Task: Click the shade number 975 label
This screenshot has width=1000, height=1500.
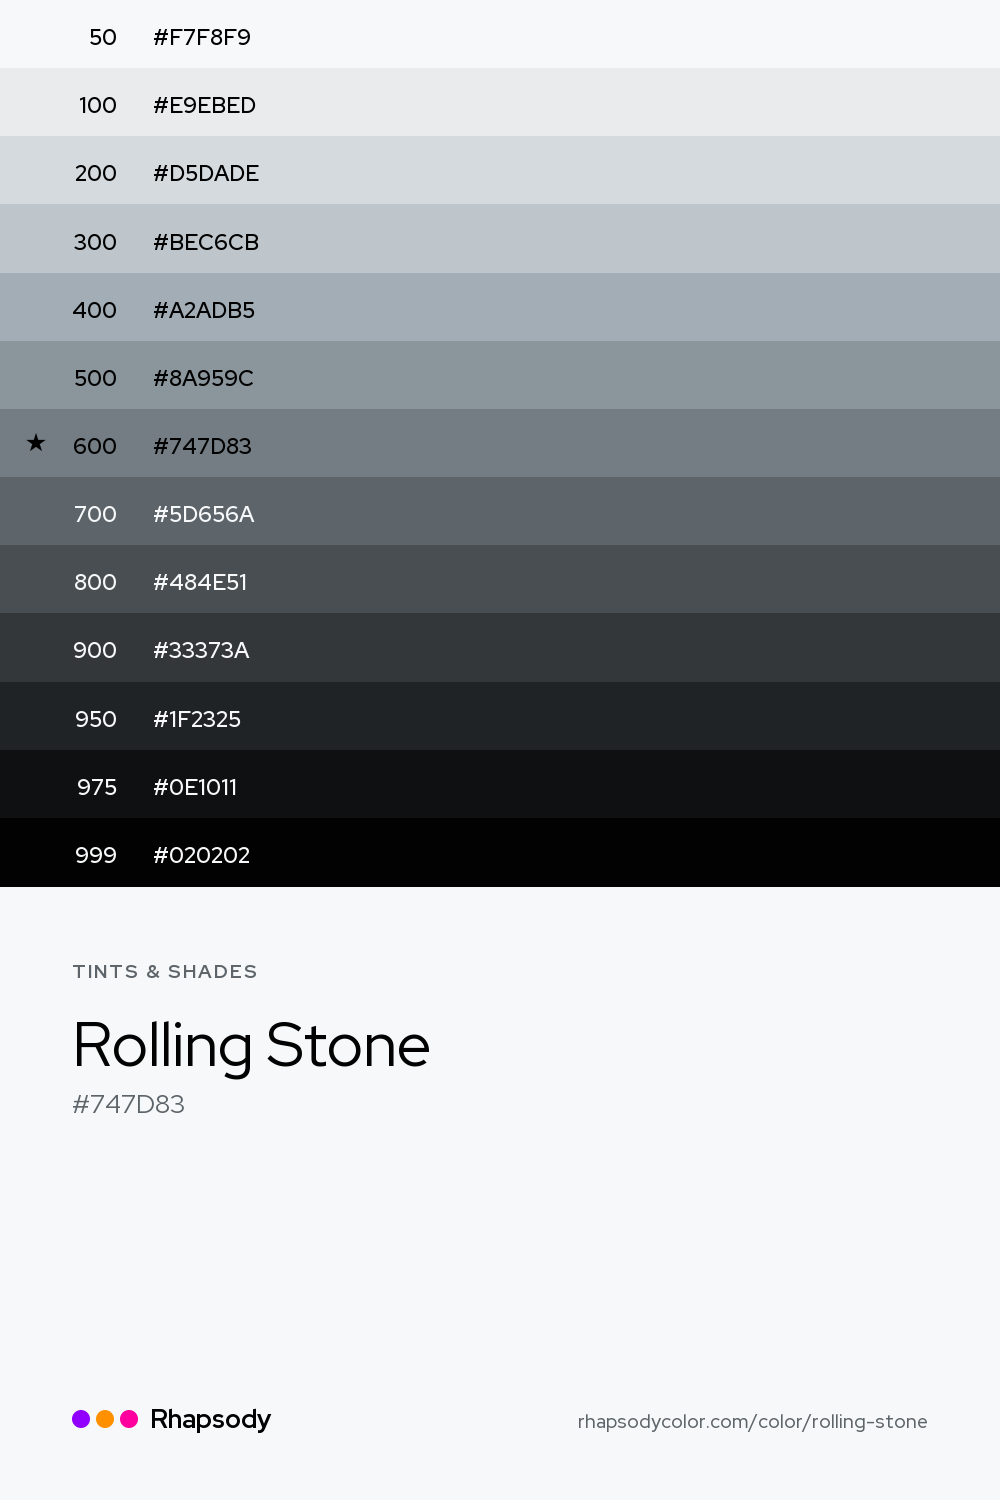Action: [x=97, y=788]
